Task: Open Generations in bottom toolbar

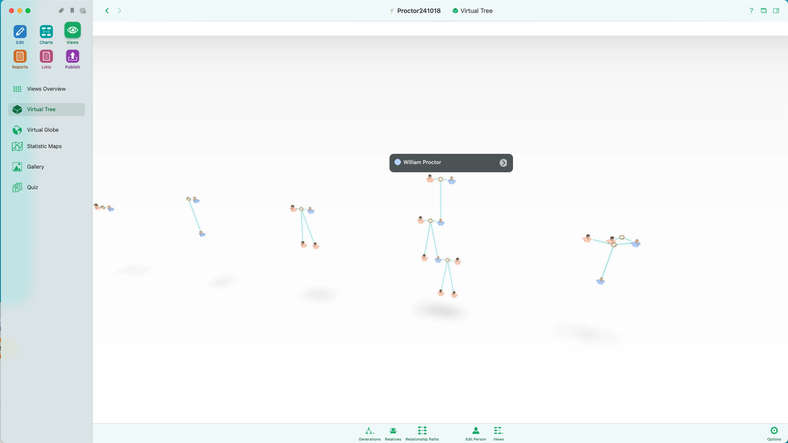Action: [x=369, y=433]
